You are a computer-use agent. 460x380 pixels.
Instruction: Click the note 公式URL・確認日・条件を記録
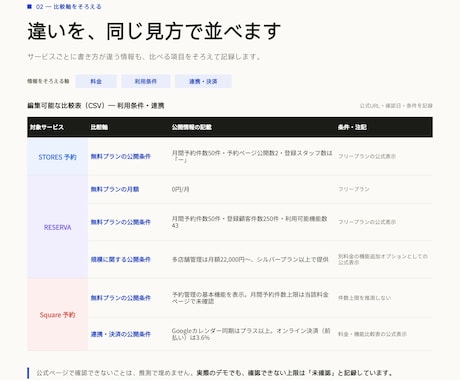(396, 106)
